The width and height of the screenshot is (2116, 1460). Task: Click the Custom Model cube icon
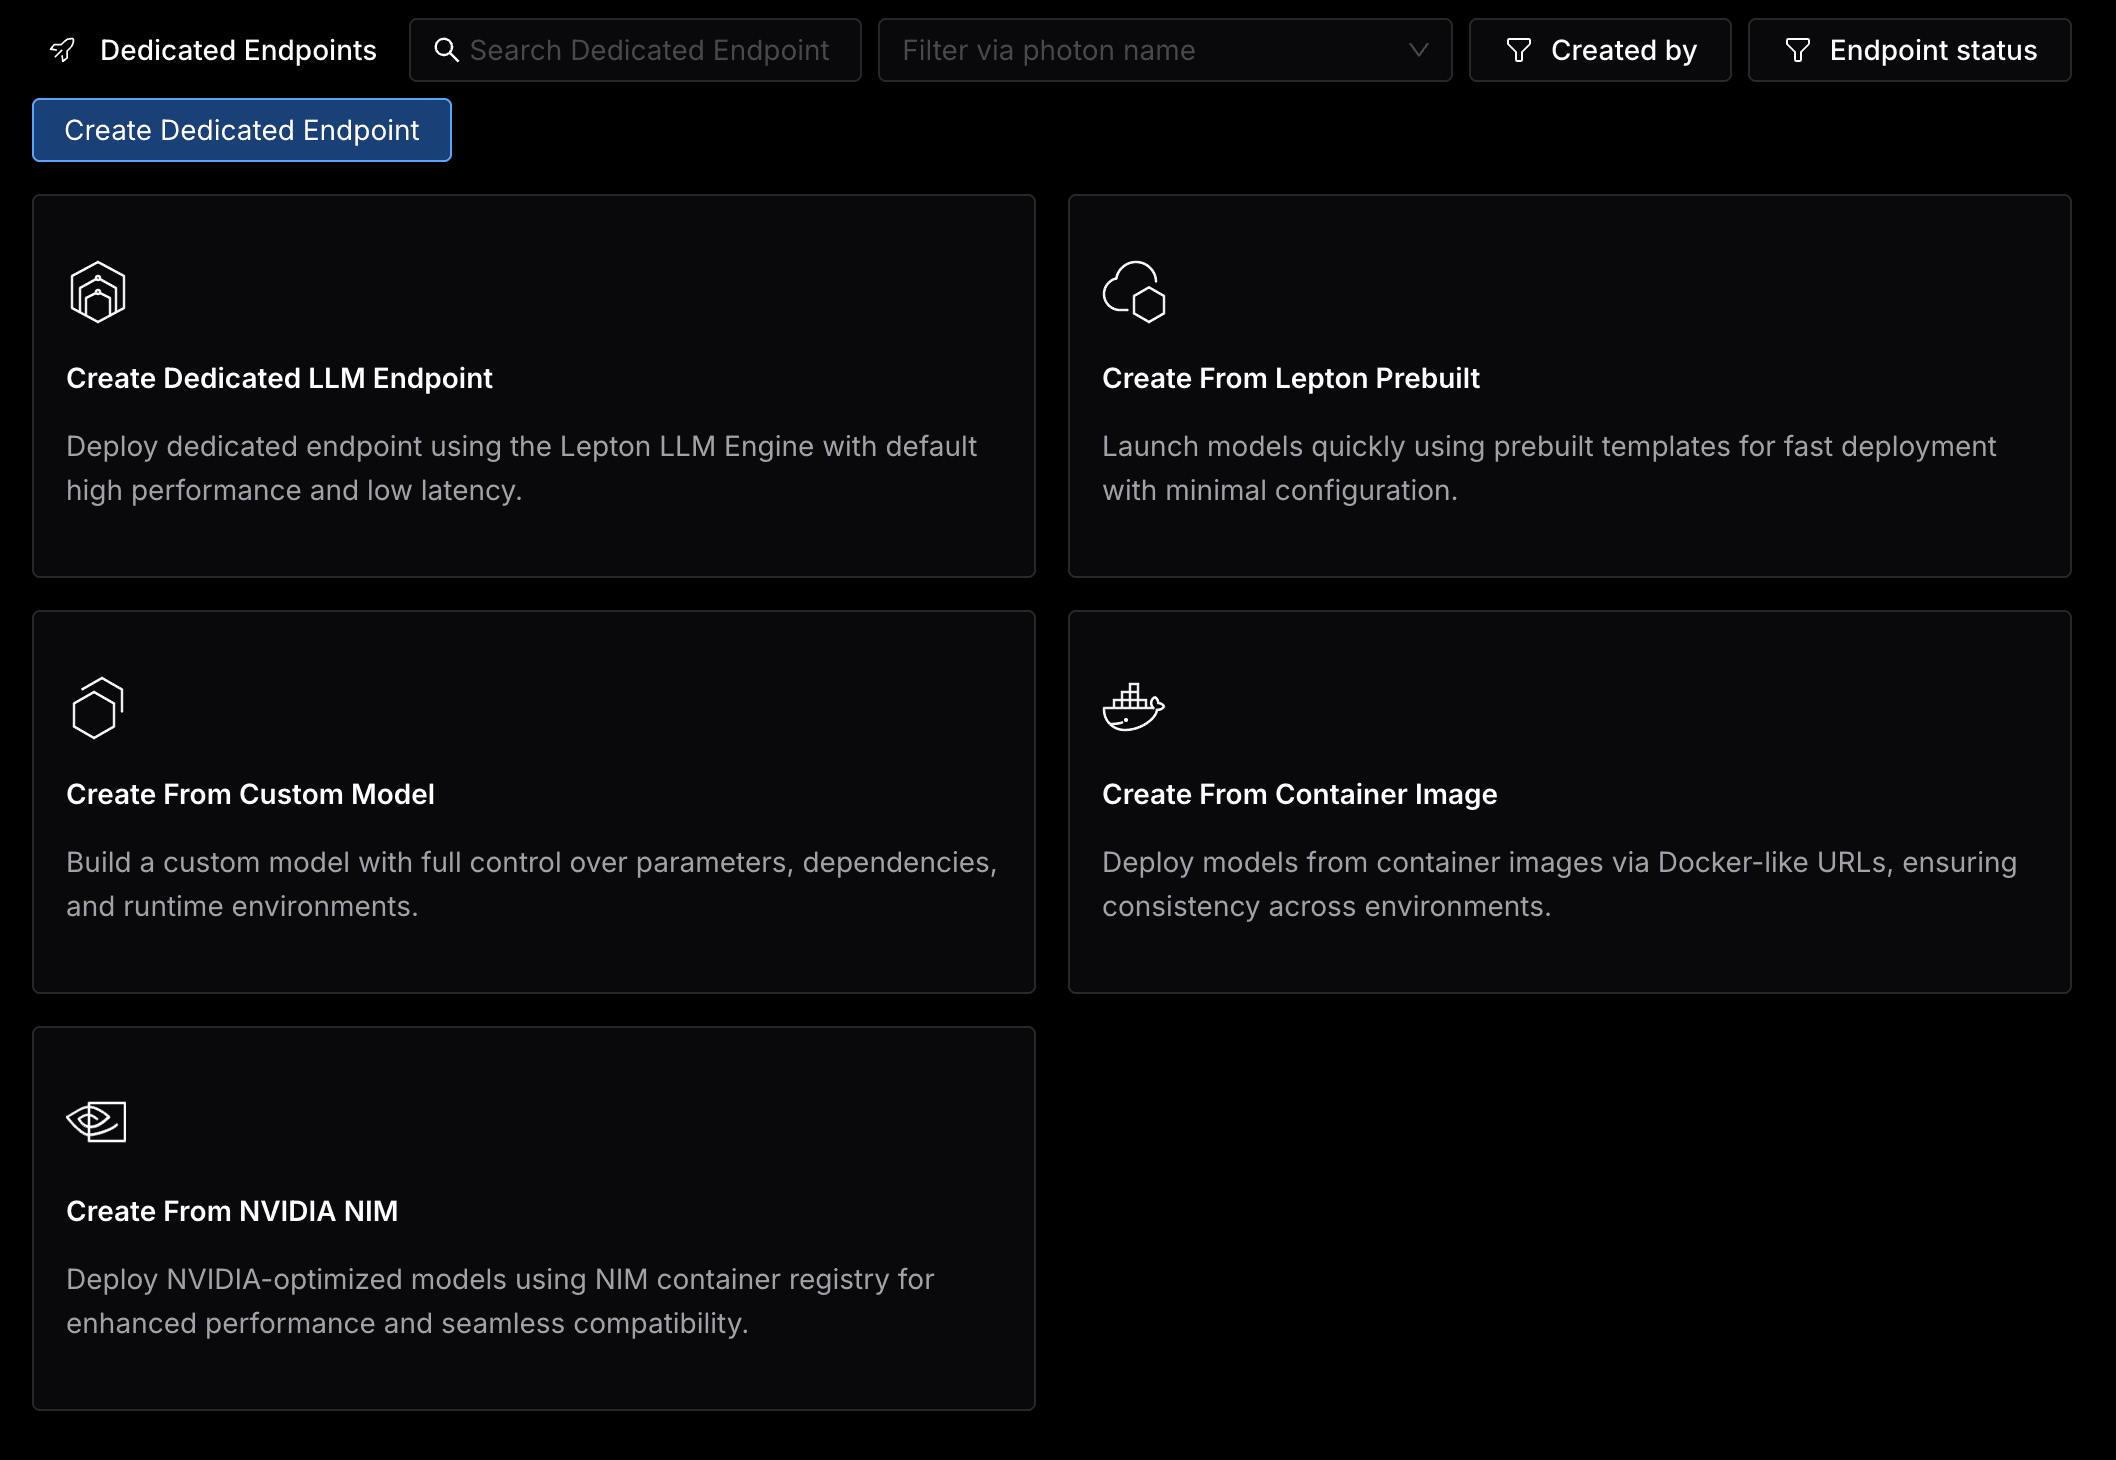tap(98, 708)
